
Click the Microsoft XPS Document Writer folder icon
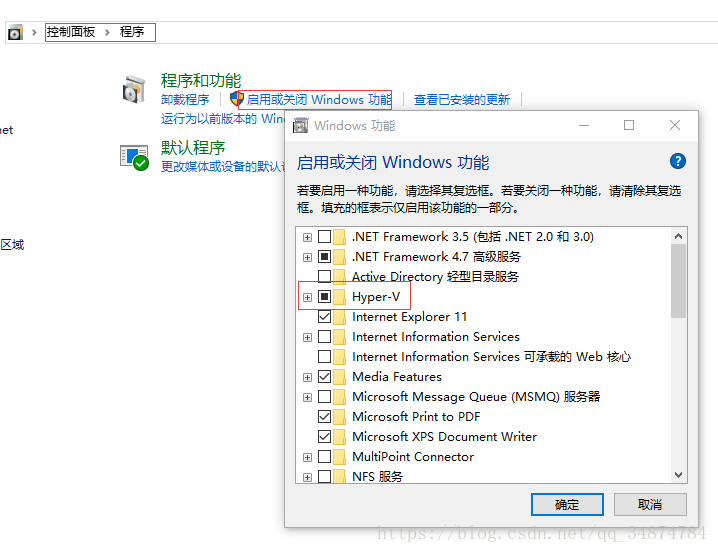click(x=339, y=437)
